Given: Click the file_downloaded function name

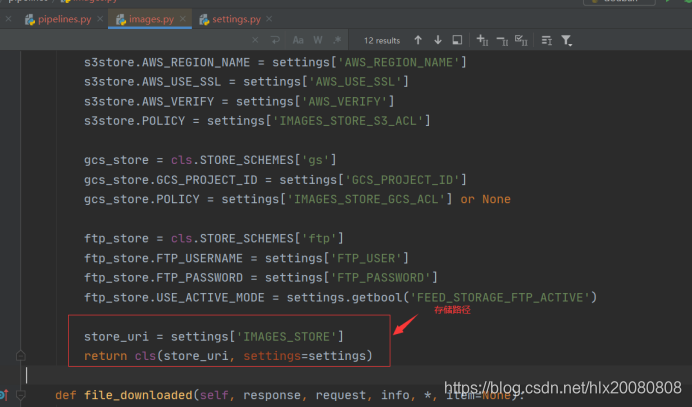Looking at the screenshot, I should click(x=138, y=395).
